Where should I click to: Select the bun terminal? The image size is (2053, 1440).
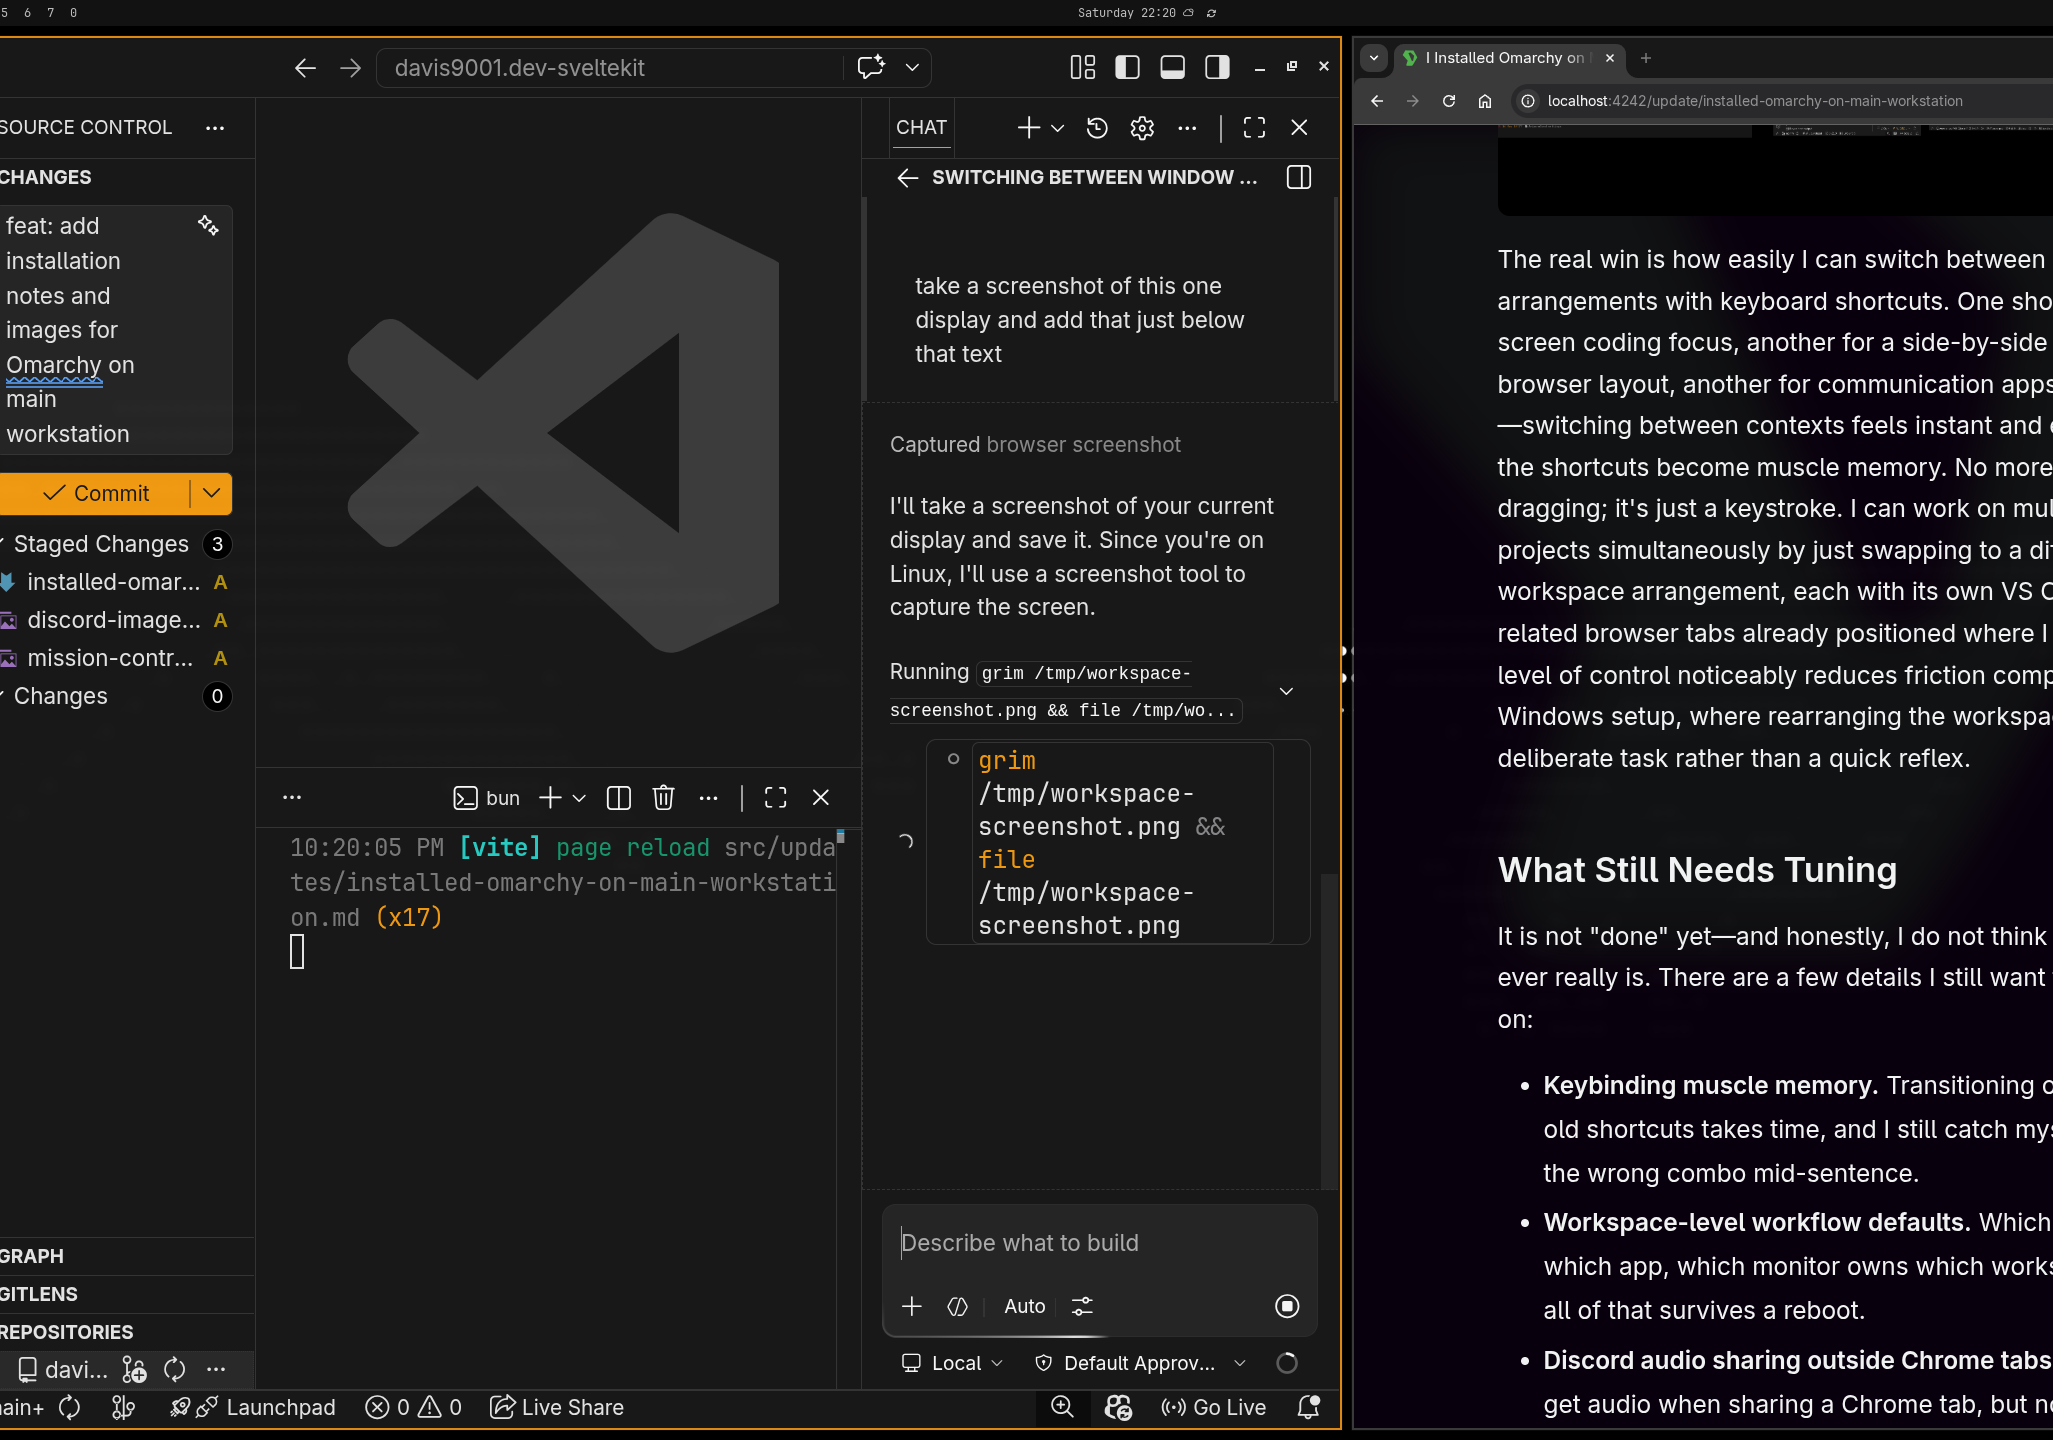click(x=487, y=798)
